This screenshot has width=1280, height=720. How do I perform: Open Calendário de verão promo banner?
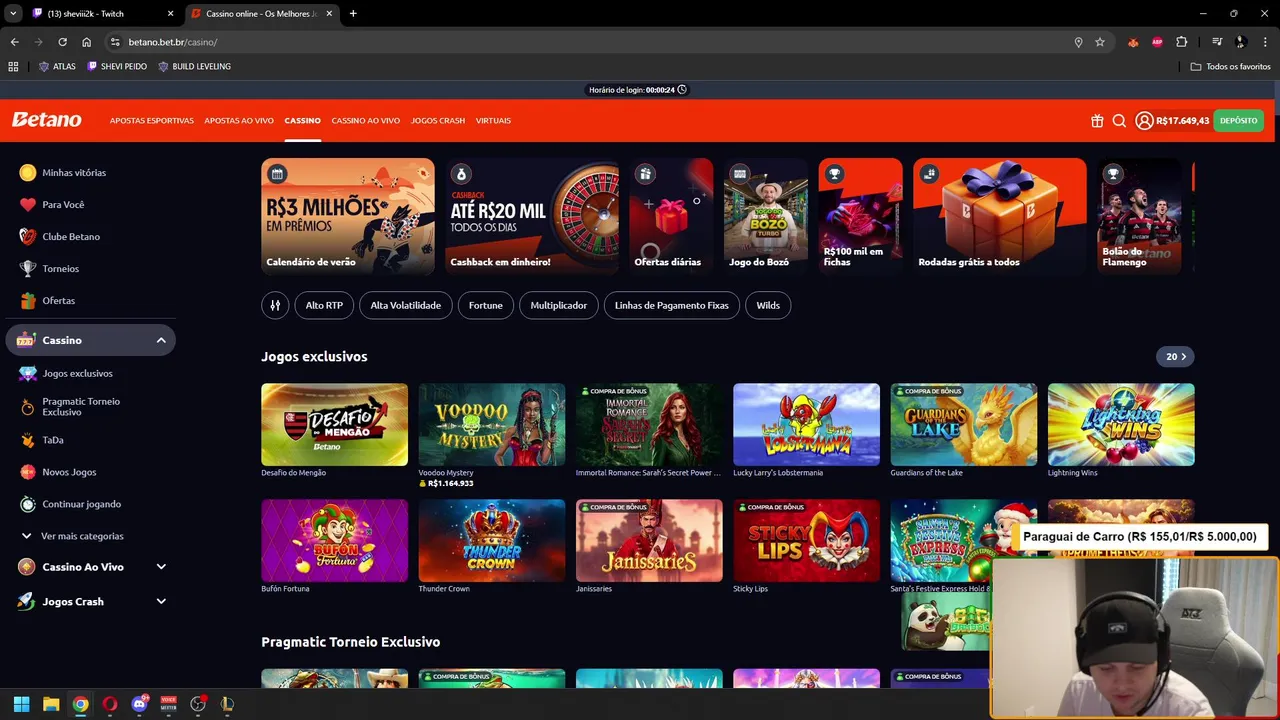coord(348,216)
